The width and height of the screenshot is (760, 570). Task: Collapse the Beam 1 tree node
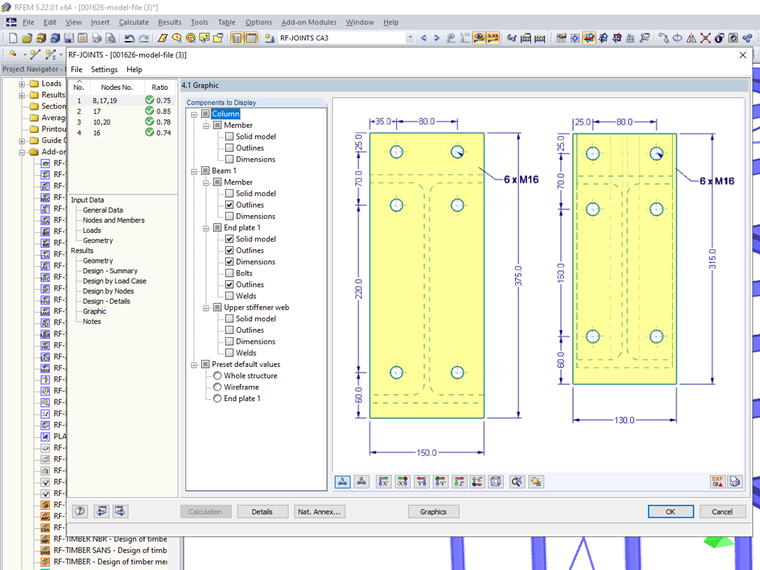tap(194, 171)
